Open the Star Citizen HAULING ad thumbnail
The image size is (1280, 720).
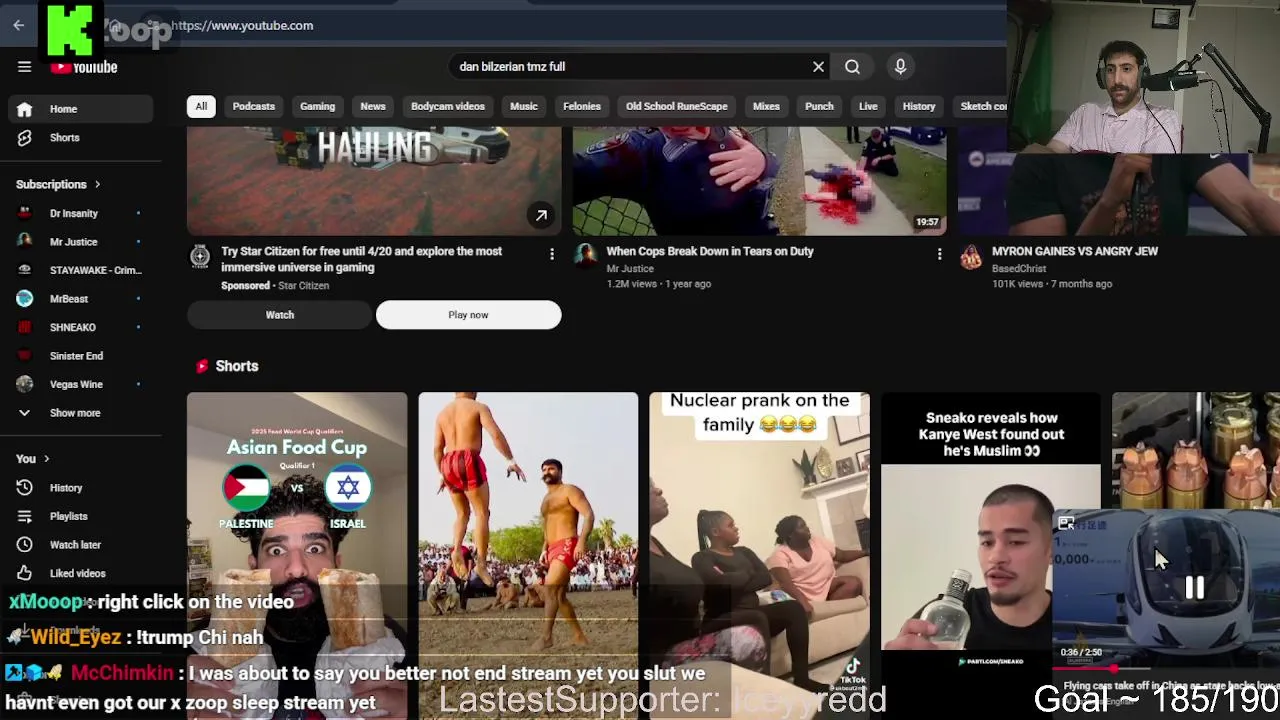(374, 180)
